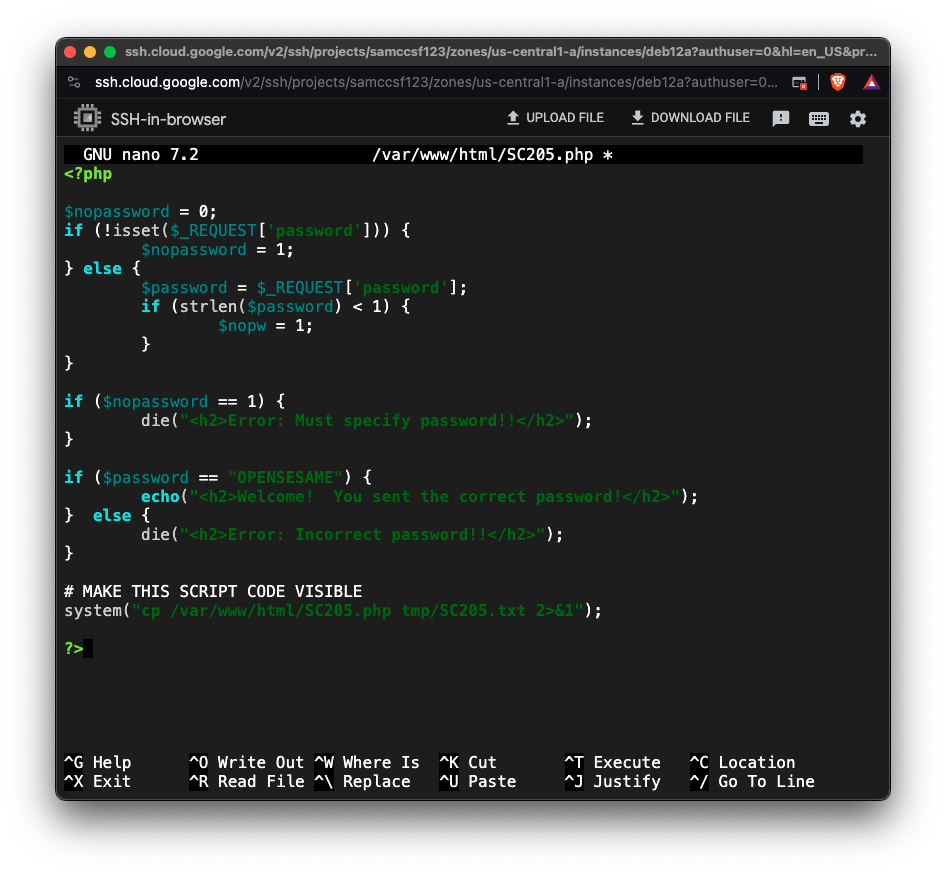
Task: Click the strlen($password) condition line
Action: click(276, 306)
